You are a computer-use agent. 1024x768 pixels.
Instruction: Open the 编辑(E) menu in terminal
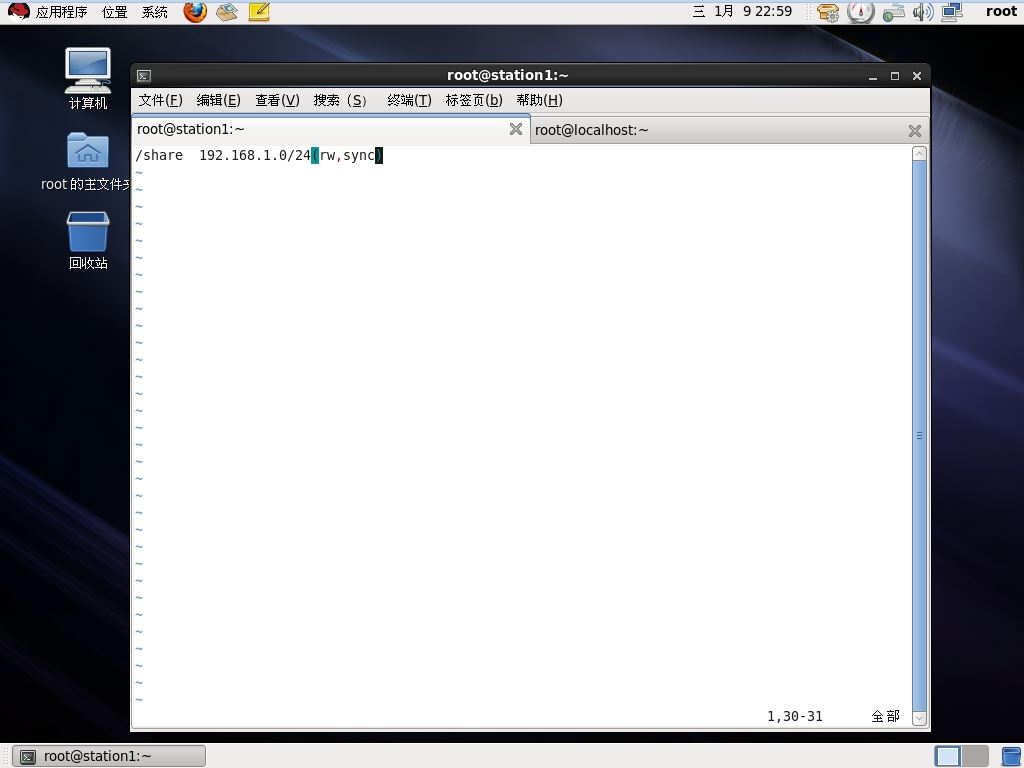click(x=219, y=100)
